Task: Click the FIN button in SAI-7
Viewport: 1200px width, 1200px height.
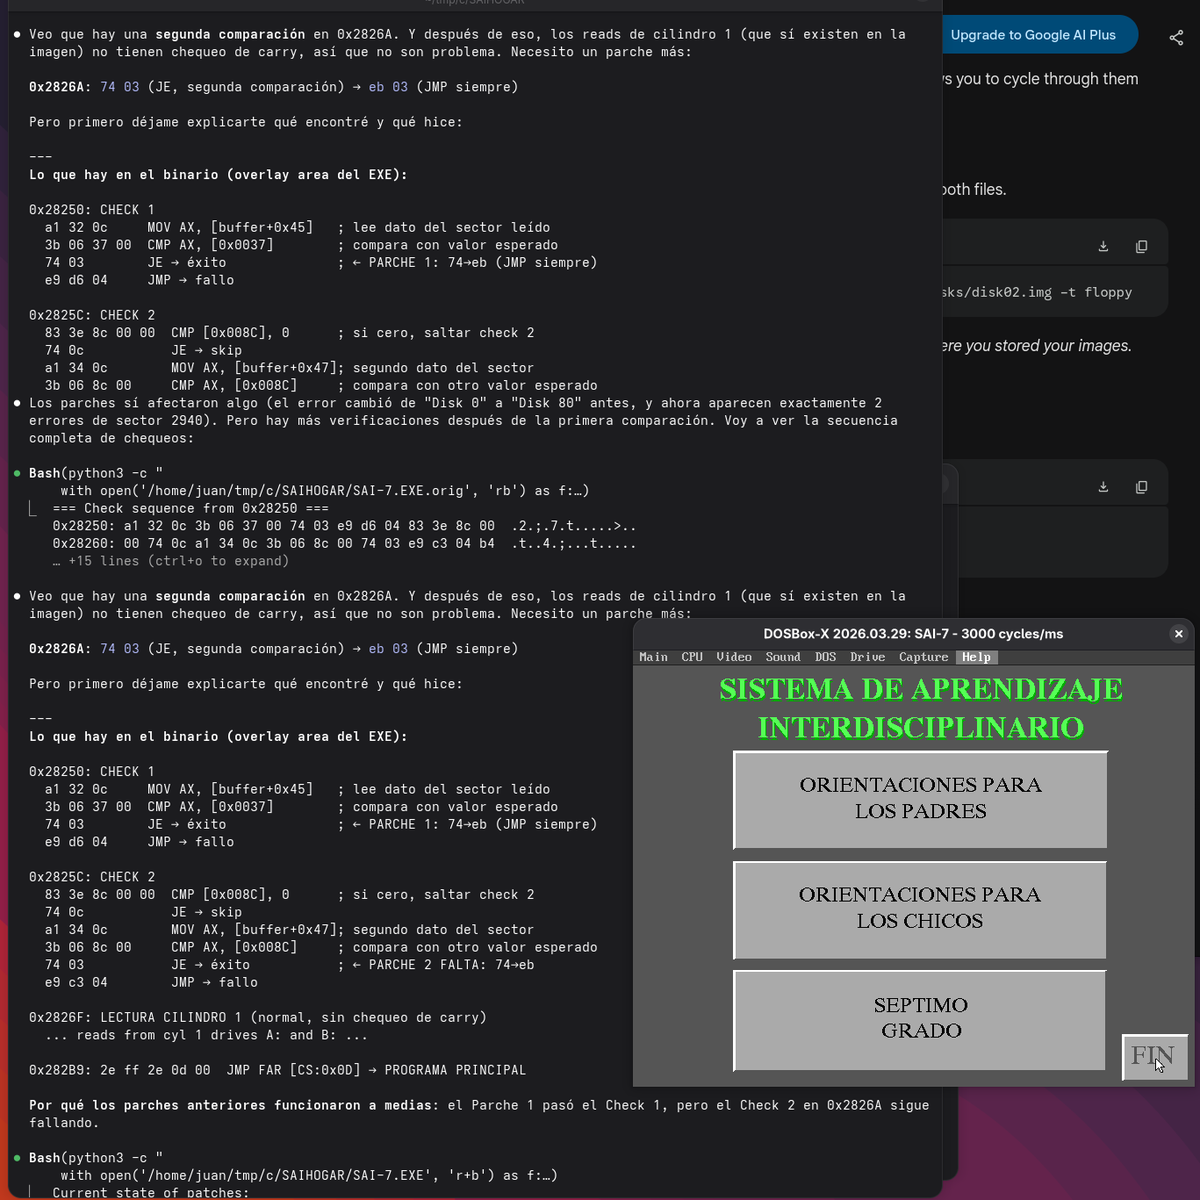Action: pyautogui.click(x=1154, y=1057)
